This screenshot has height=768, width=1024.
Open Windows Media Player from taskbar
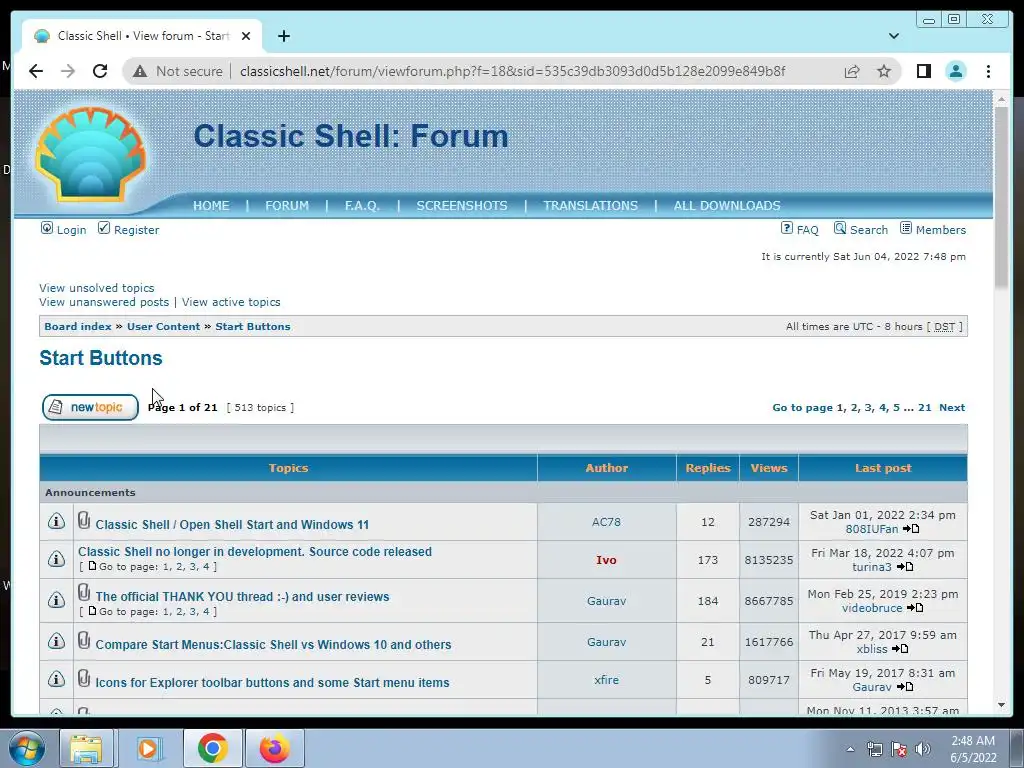pyautogui.click(x=148, y=748)
